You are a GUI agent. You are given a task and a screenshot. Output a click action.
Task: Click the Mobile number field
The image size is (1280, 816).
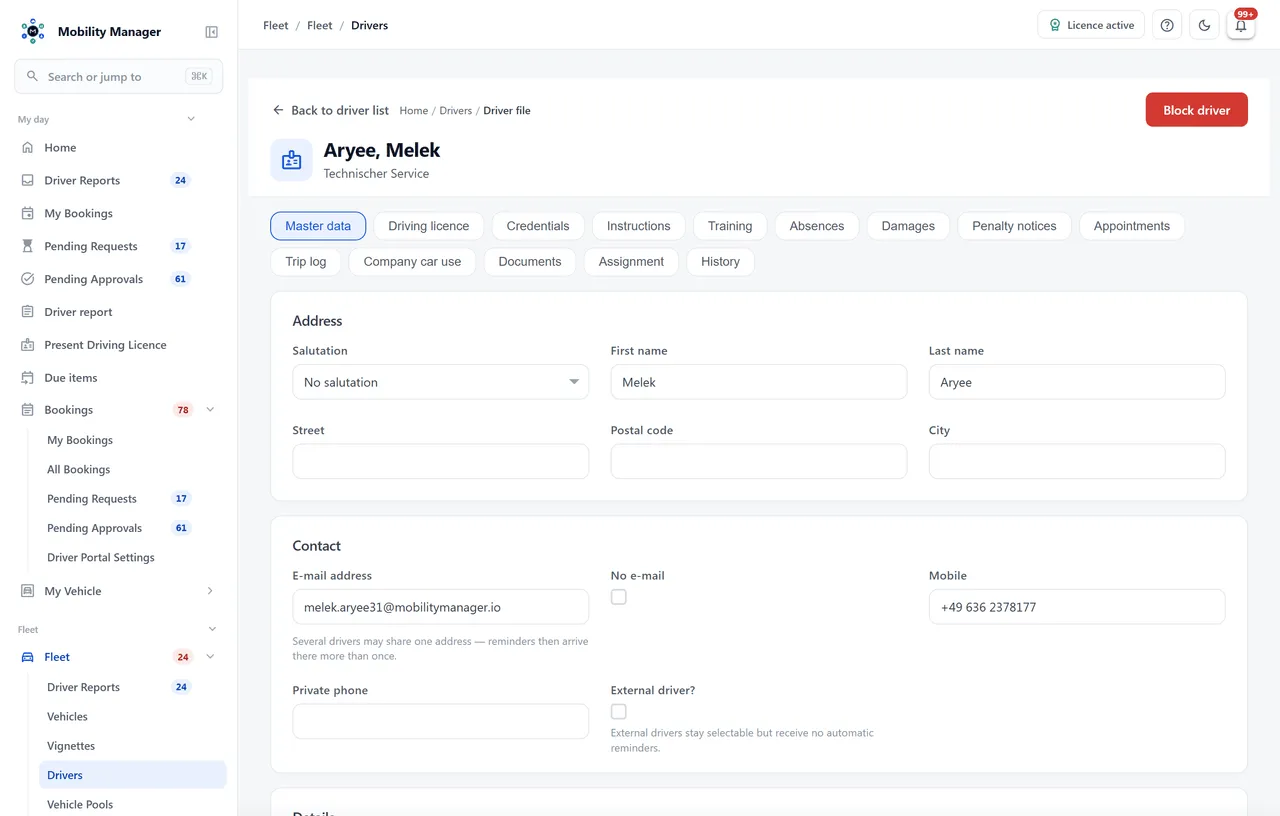click(x=1077, y=607)
